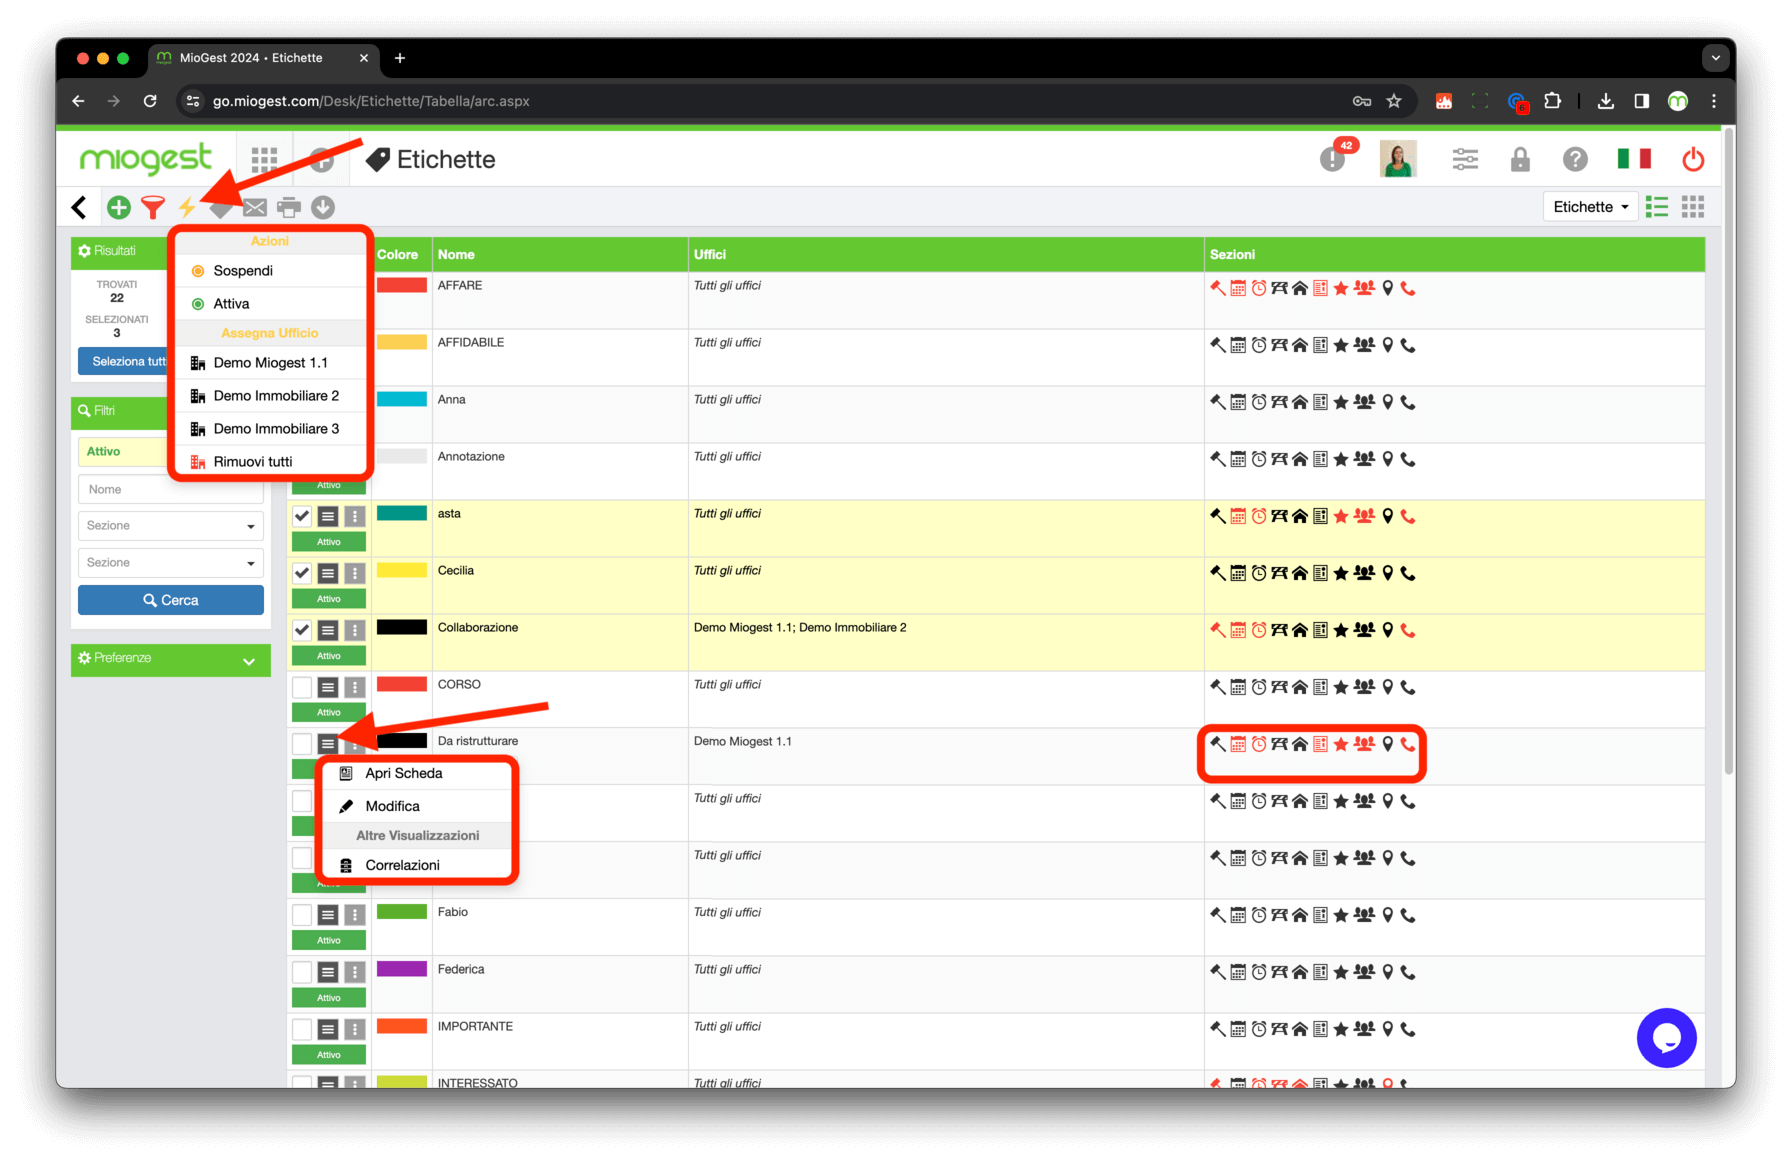Click the purple Federica color swatch
Image resolution: width=1792 pixels, height=1162 pixels.
click(402, 969)
